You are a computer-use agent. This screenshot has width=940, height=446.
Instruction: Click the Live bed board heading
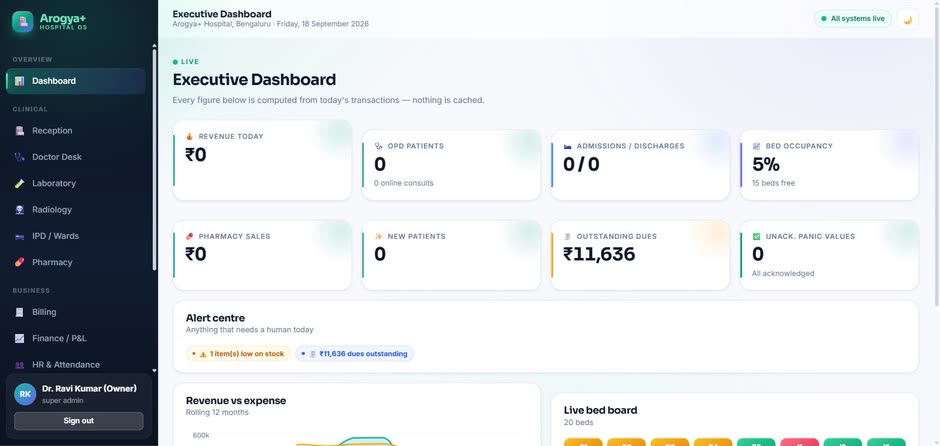point(600,411)
